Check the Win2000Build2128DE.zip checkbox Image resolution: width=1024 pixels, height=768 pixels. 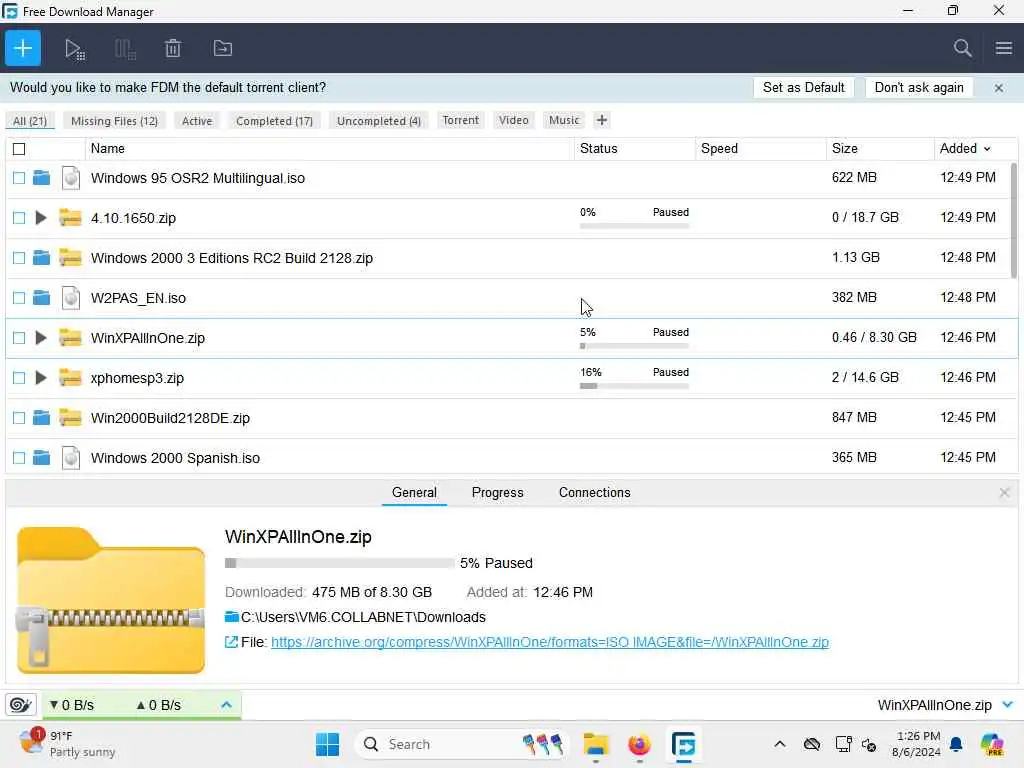click(x=19, y=418)
